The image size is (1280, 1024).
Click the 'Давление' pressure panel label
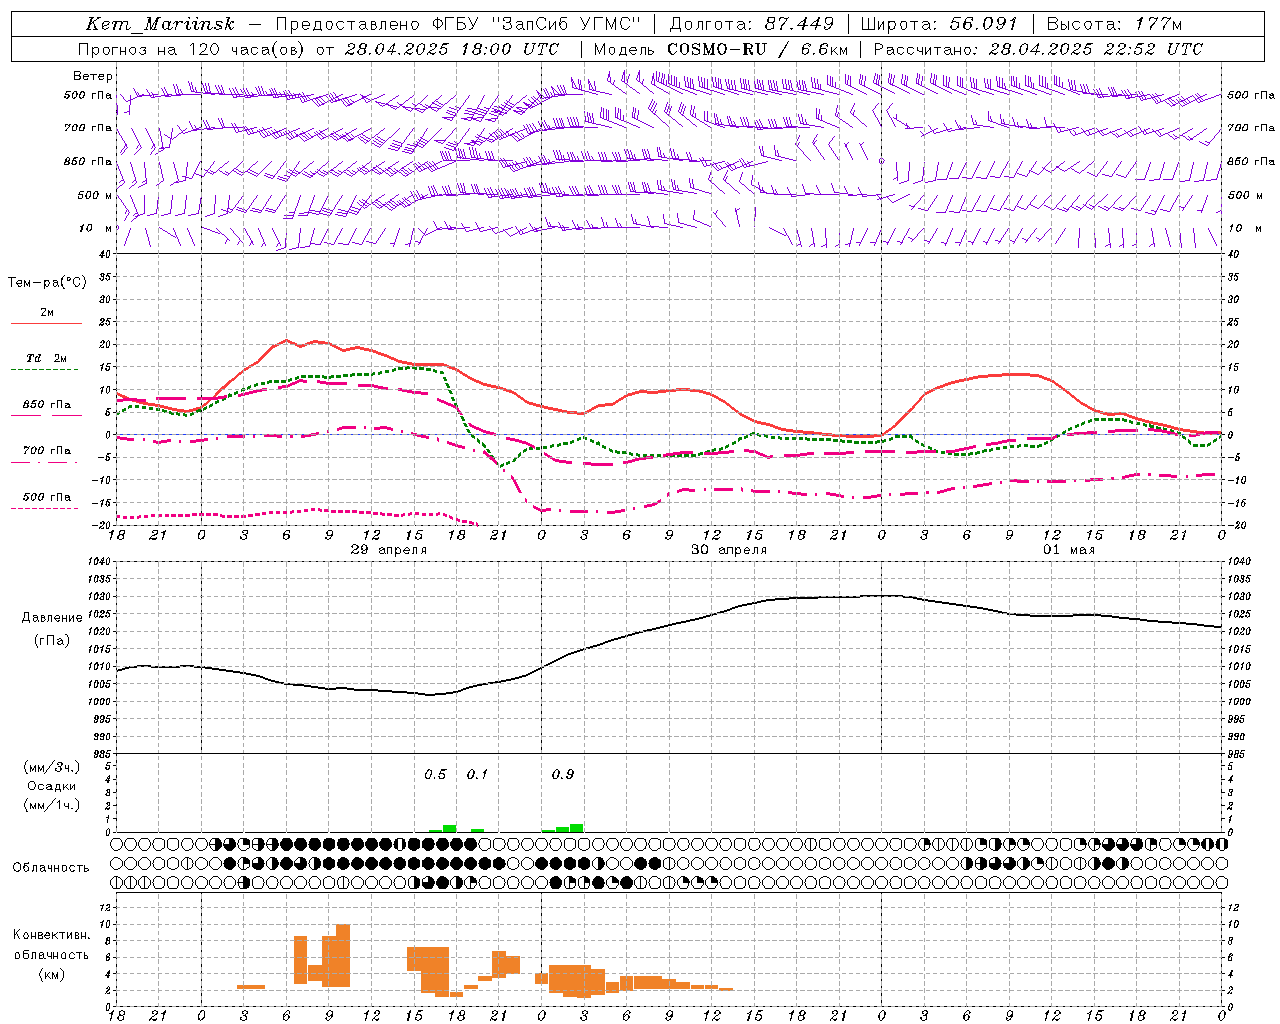point(52,617)
